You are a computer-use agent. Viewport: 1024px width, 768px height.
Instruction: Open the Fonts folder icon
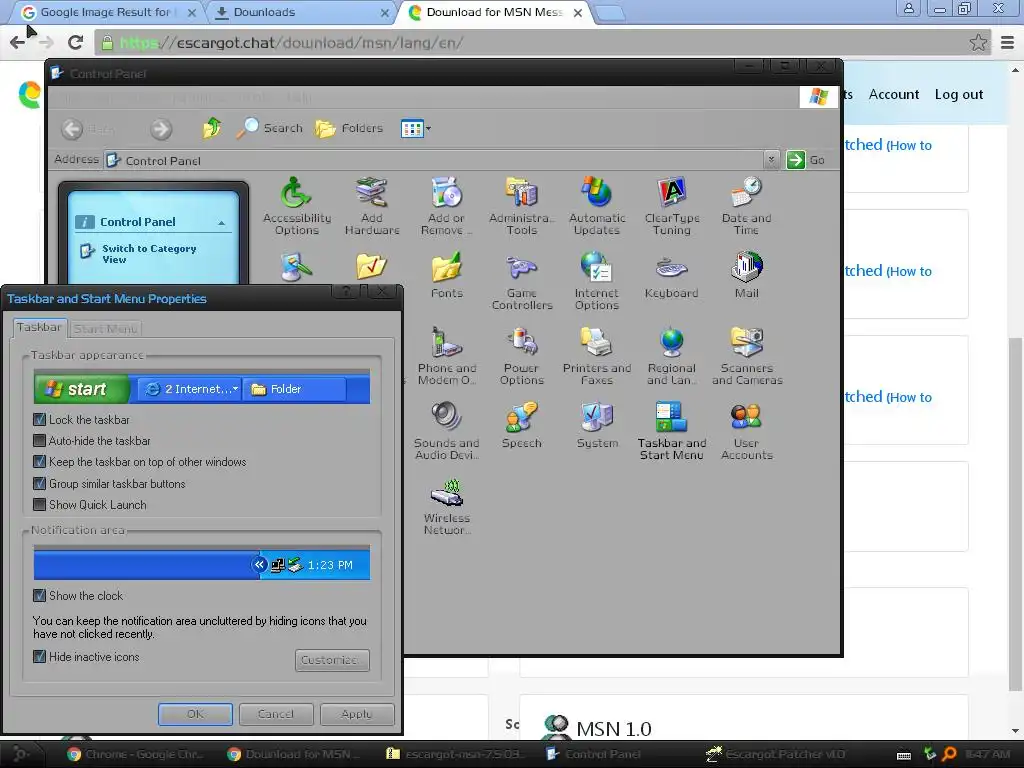[x=447, y=275]
